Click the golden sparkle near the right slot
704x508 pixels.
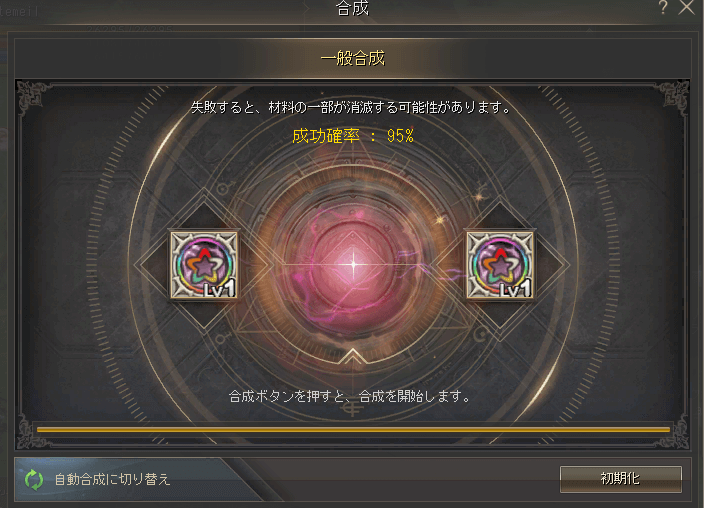click(x=440, y=220)
